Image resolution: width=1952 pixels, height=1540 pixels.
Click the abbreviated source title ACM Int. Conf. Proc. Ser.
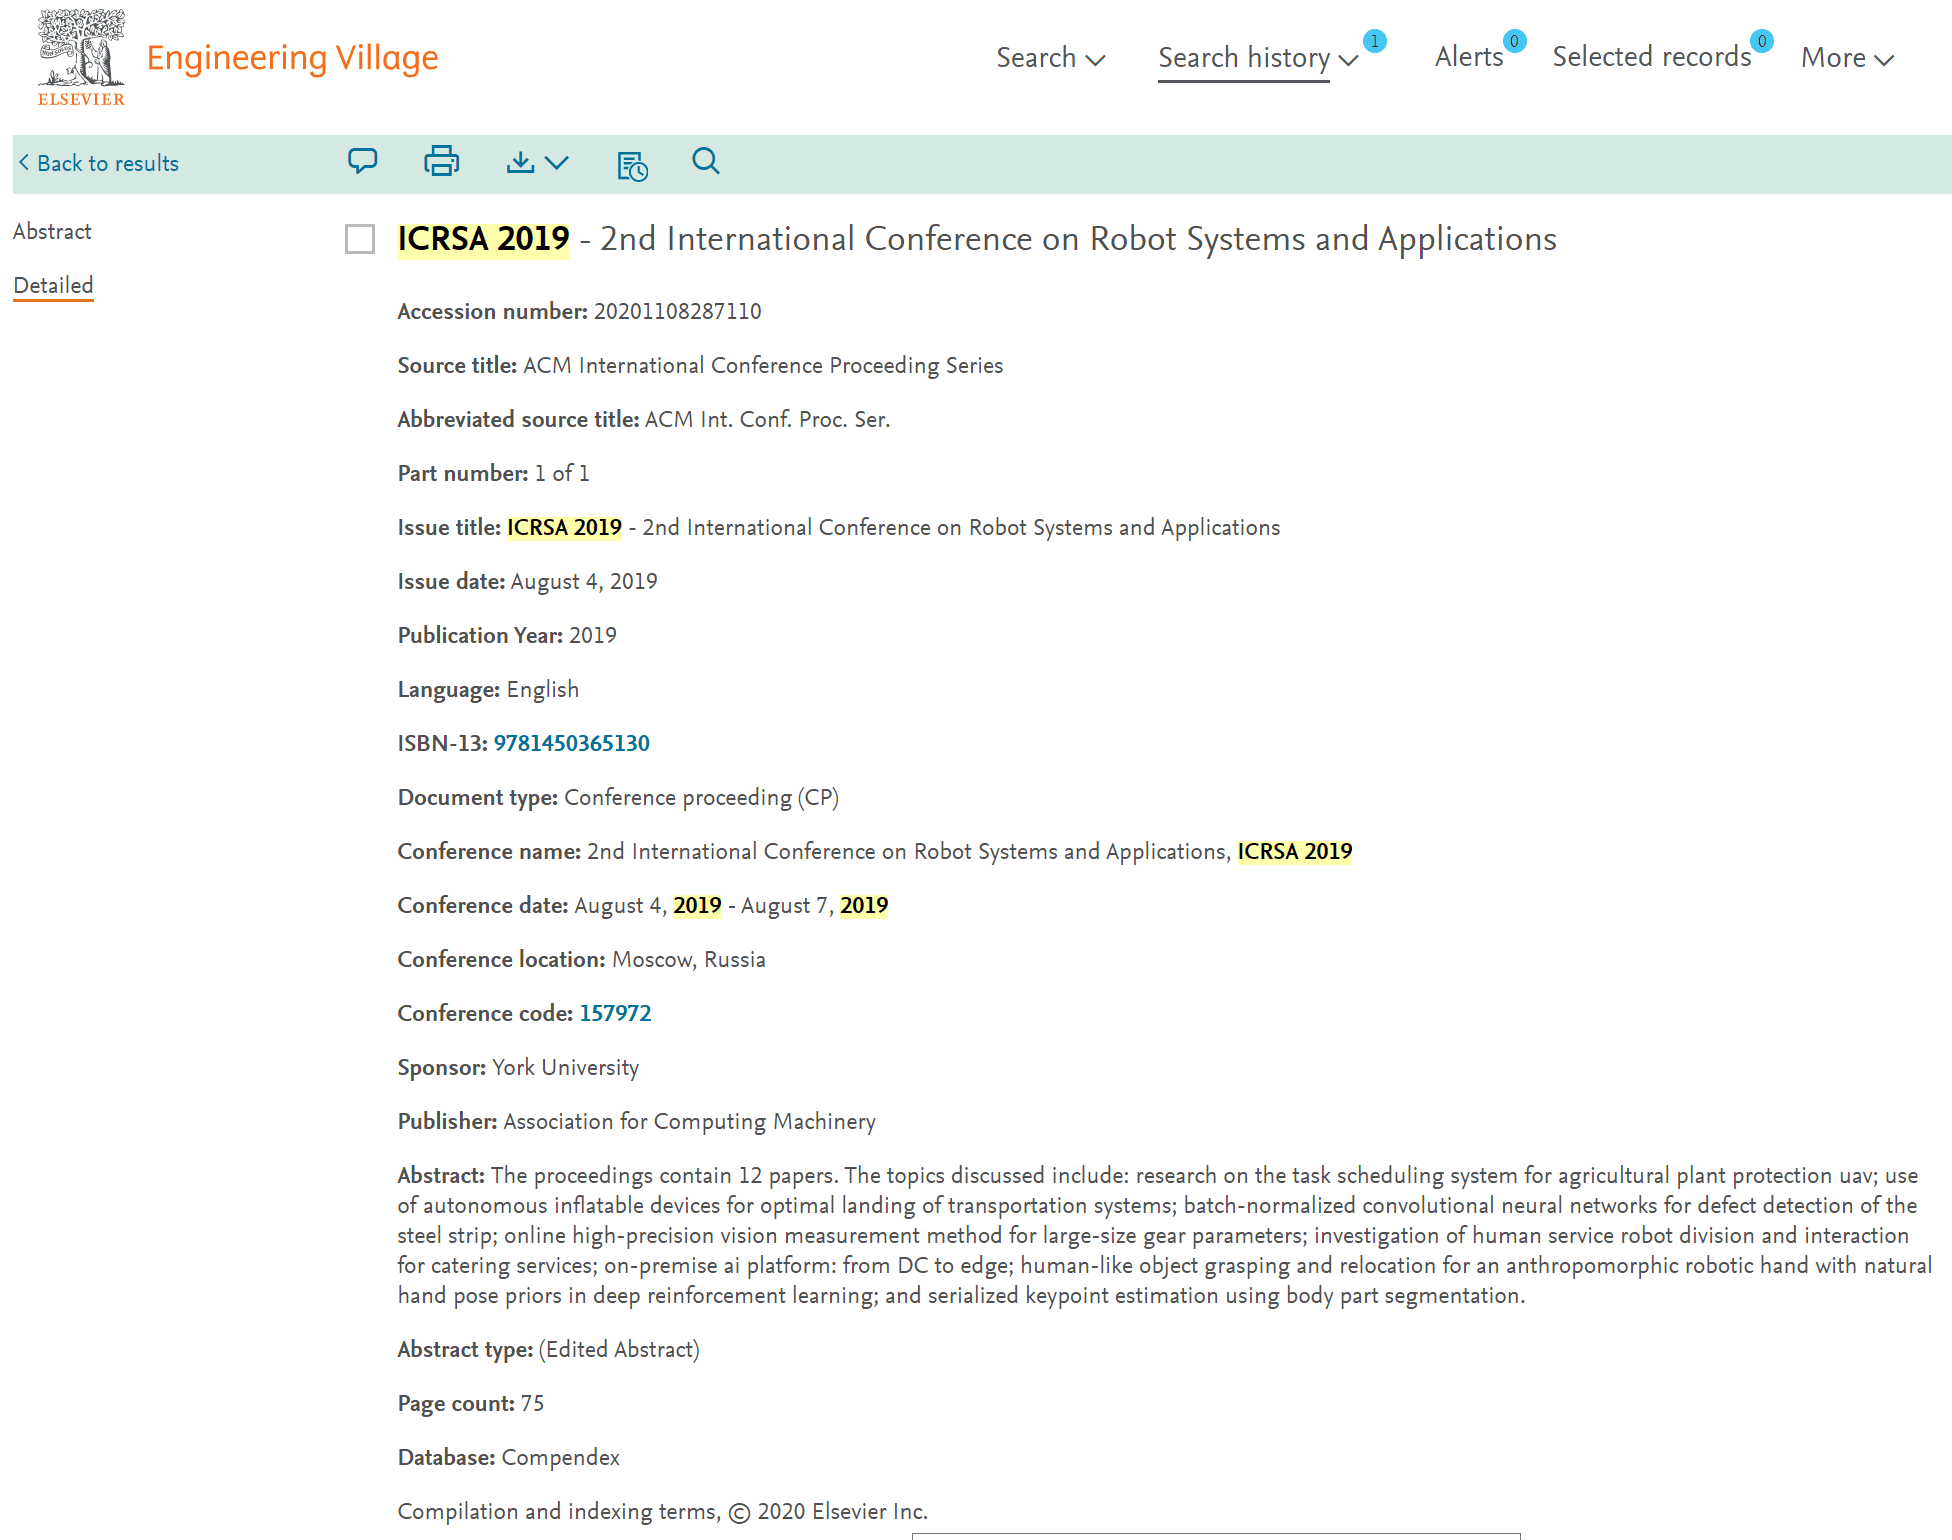coord(768,419)
